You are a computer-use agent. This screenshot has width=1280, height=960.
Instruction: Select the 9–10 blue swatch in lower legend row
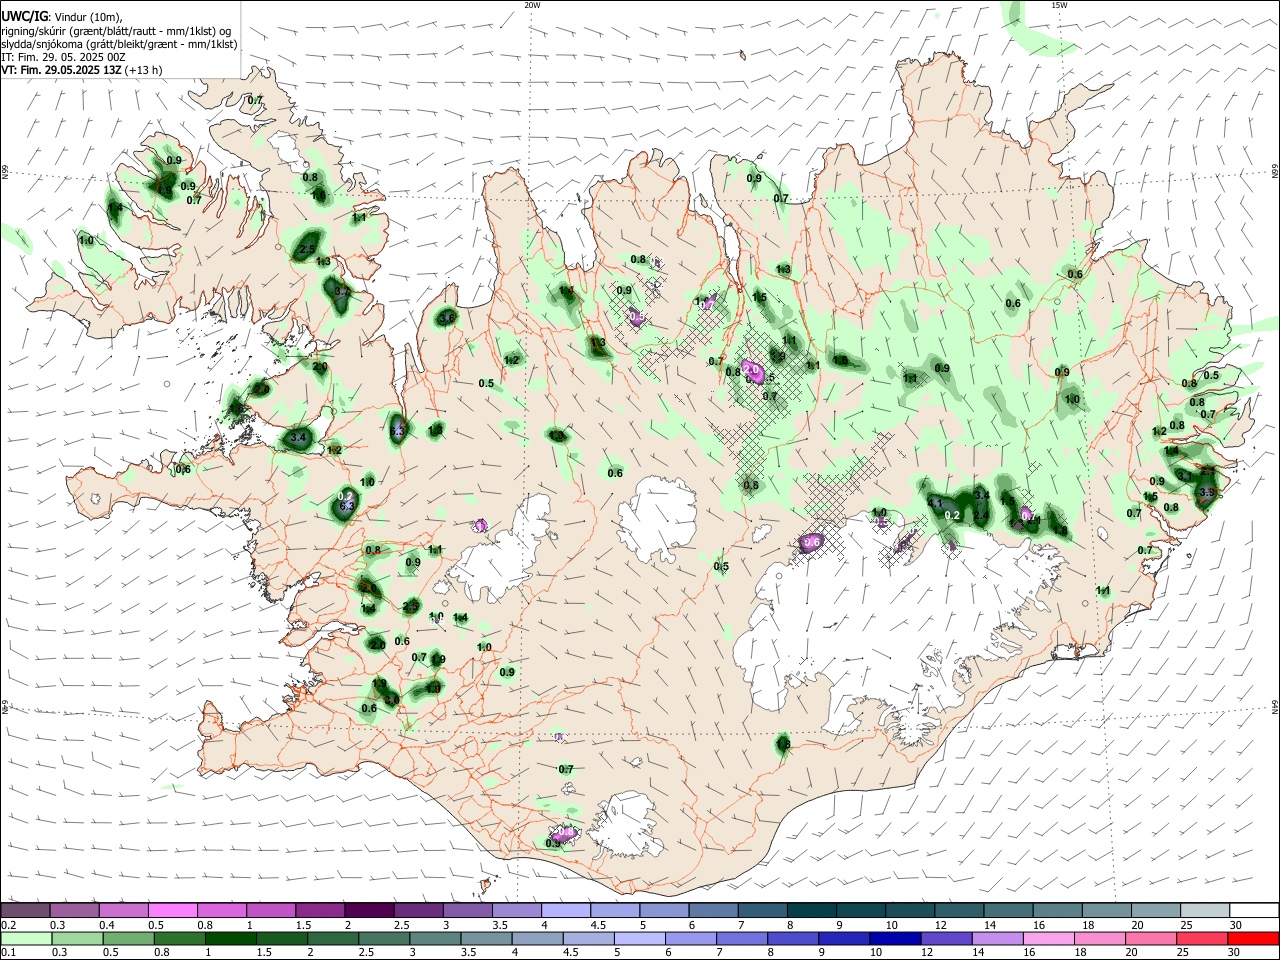(x=844, y=938)
